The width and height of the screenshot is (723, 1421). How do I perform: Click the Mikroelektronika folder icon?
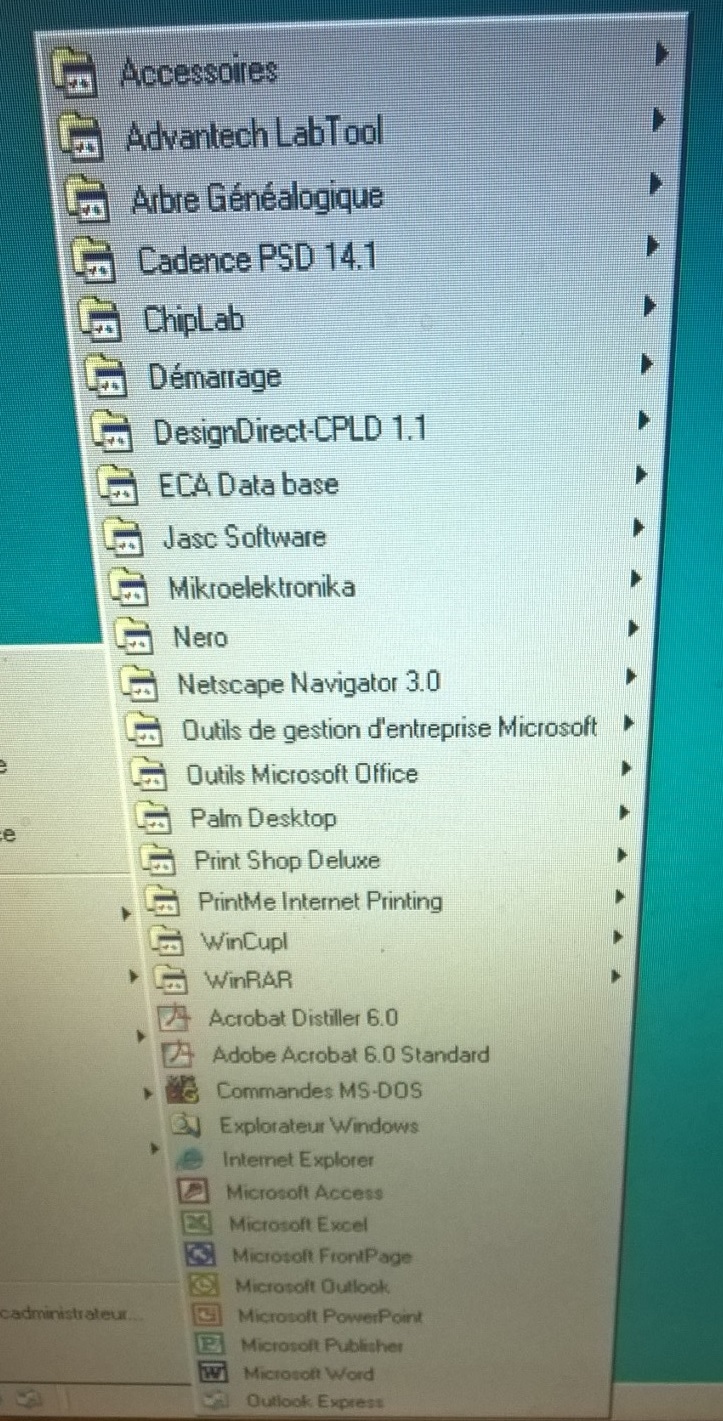(x=129, y=588)
